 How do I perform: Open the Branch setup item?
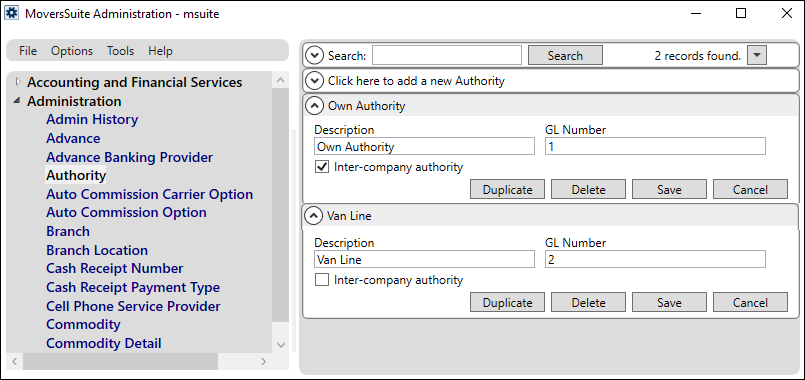pyautogui.click(x=68, y=231)
